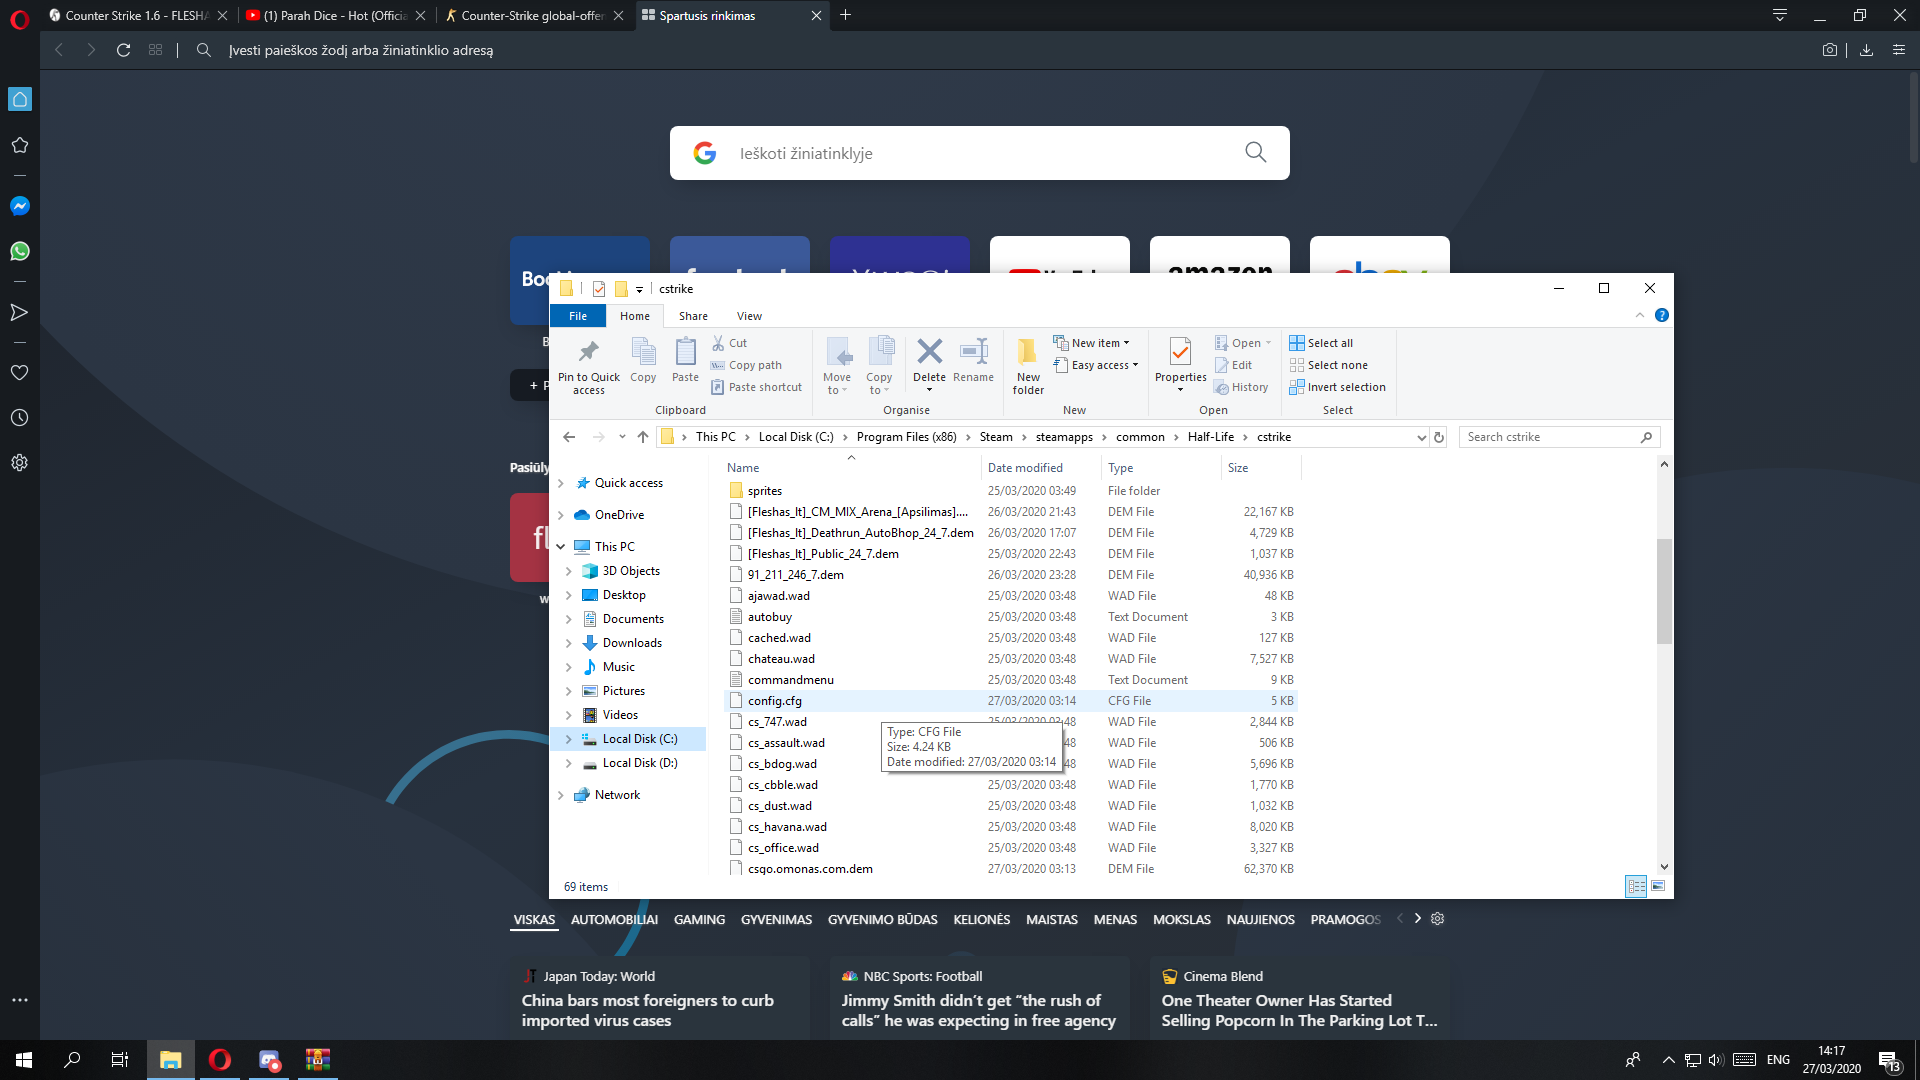The image size is (1920, 1080).
Task: Expand OneDrive tree node
Action: [x=561, y=515]
